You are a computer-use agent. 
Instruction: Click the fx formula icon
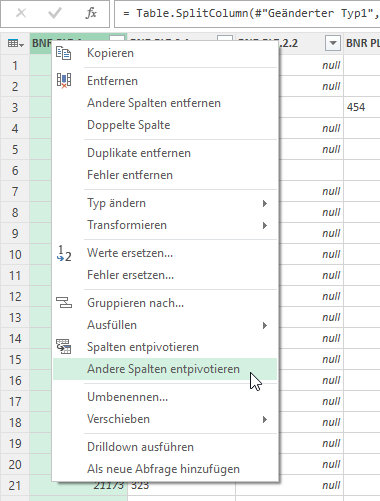91,13
